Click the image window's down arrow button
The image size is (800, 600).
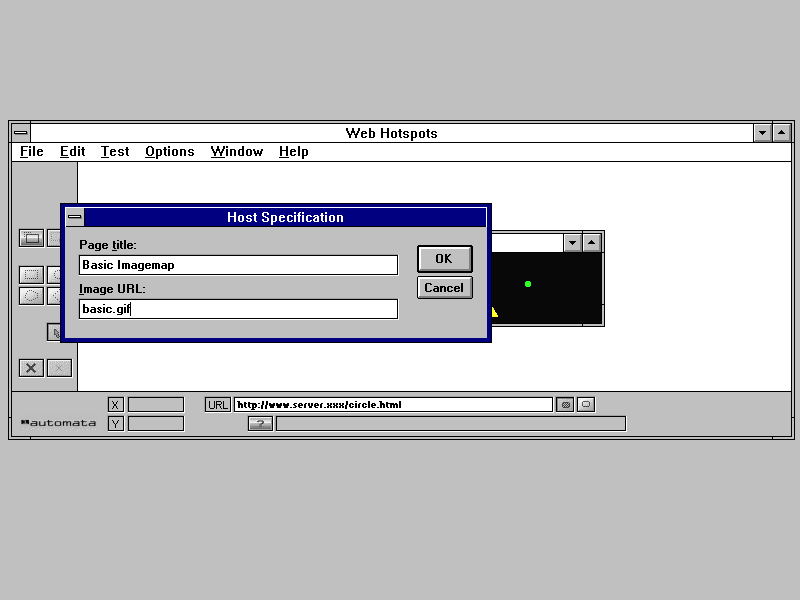(x=571, y=242)
